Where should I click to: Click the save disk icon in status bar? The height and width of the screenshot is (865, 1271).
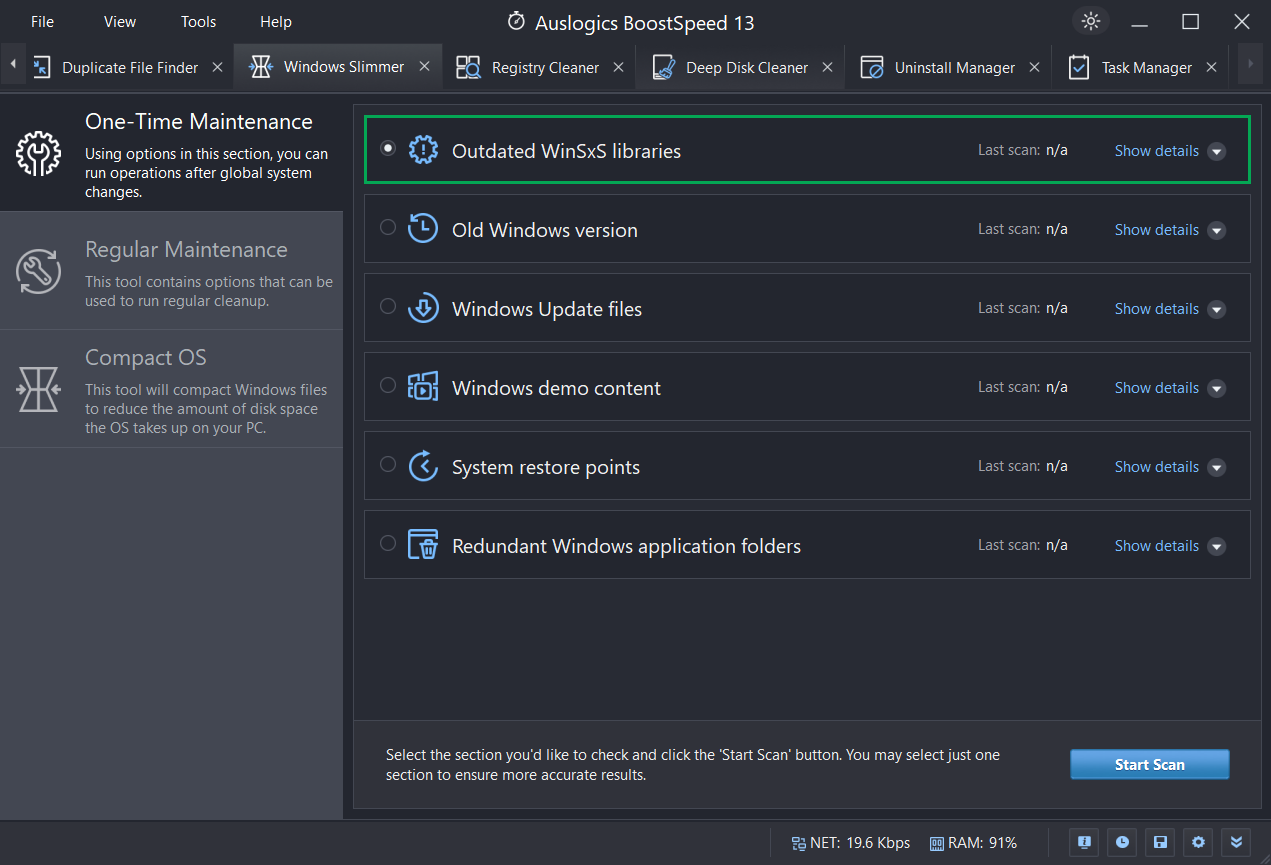tap(1160, 842)
